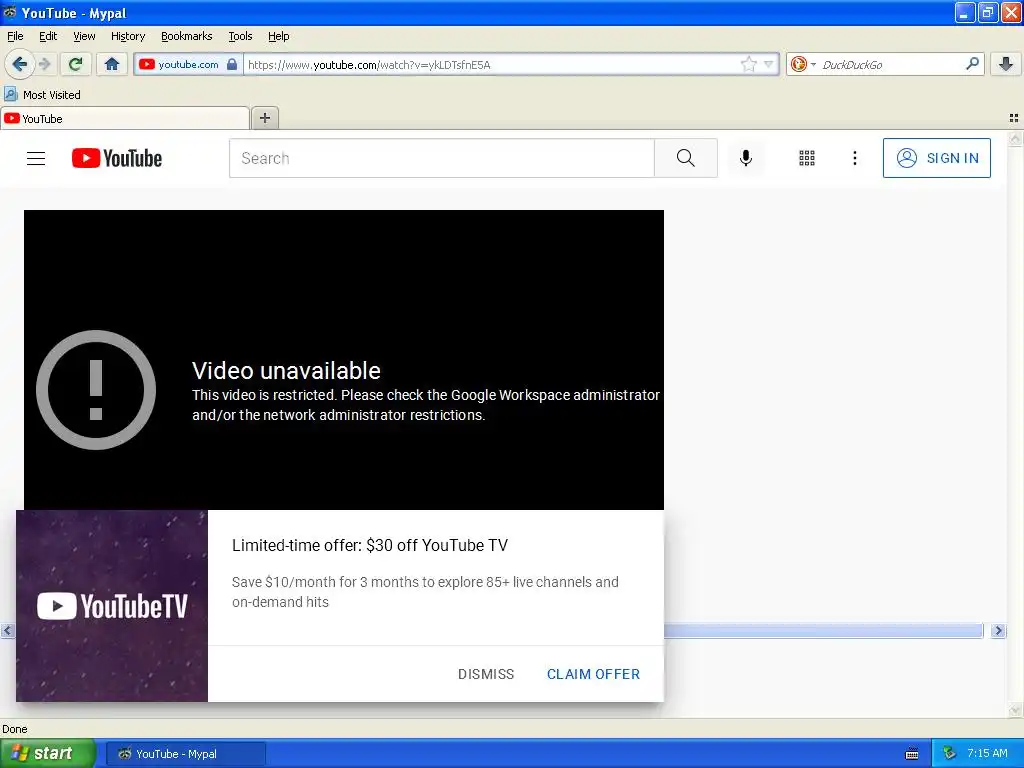Click the Video unavailable warning icon
The width and height of the screenshot is (1024, 768).
coord(96,390)
